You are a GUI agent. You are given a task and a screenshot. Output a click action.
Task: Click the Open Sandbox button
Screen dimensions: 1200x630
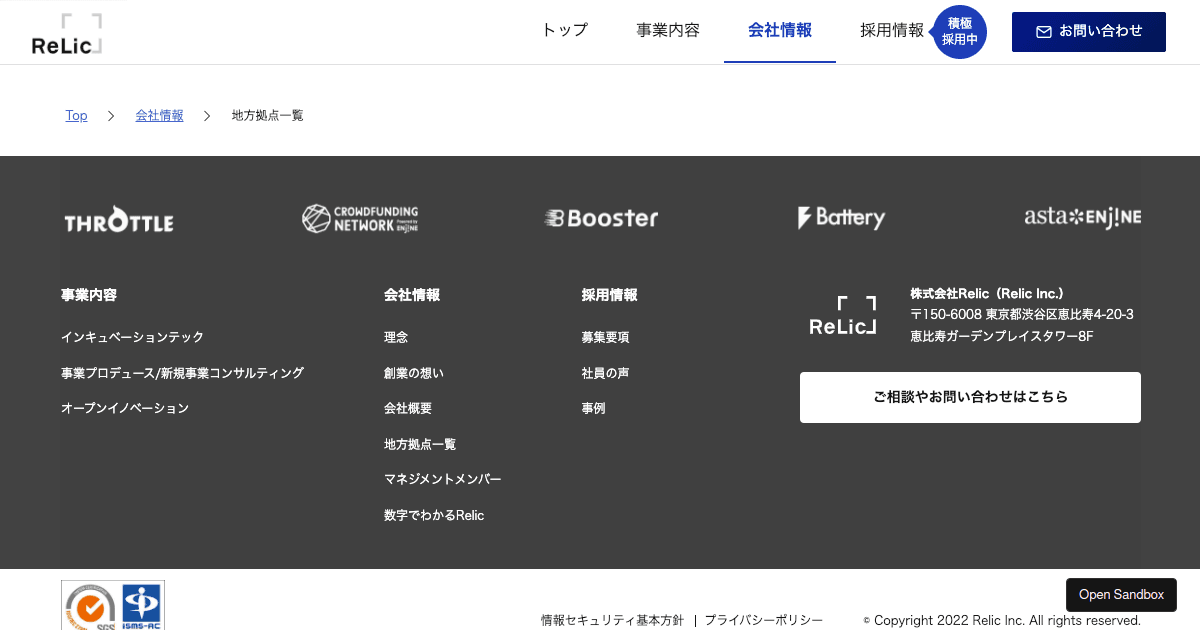coord(1121,595)
